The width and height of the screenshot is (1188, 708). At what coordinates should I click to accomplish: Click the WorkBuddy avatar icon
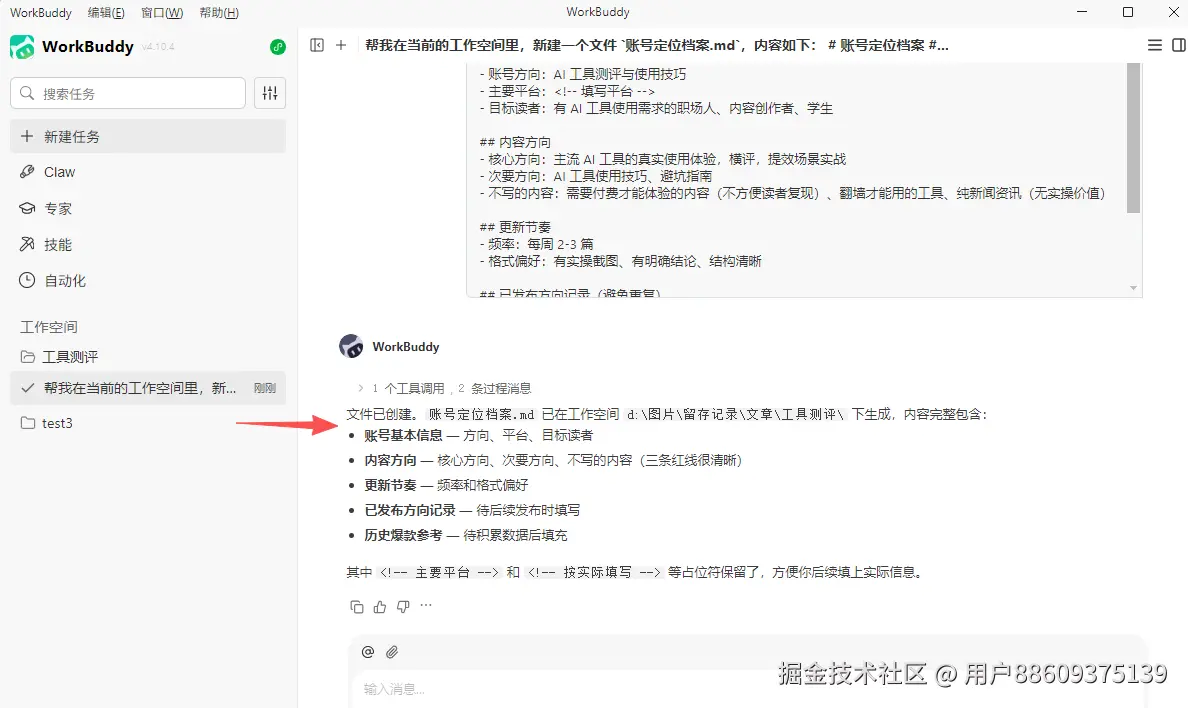click(x=351, y=346)
